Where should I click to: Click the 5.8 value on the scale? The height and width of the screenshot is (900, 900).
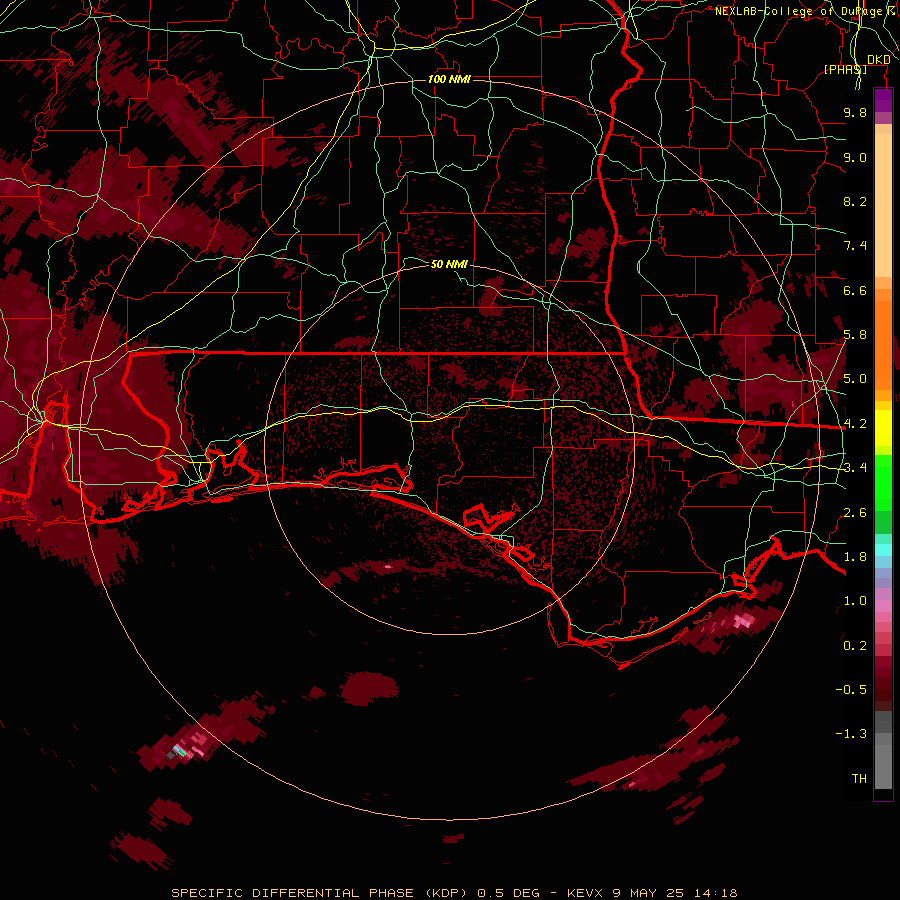coord(855,335)
